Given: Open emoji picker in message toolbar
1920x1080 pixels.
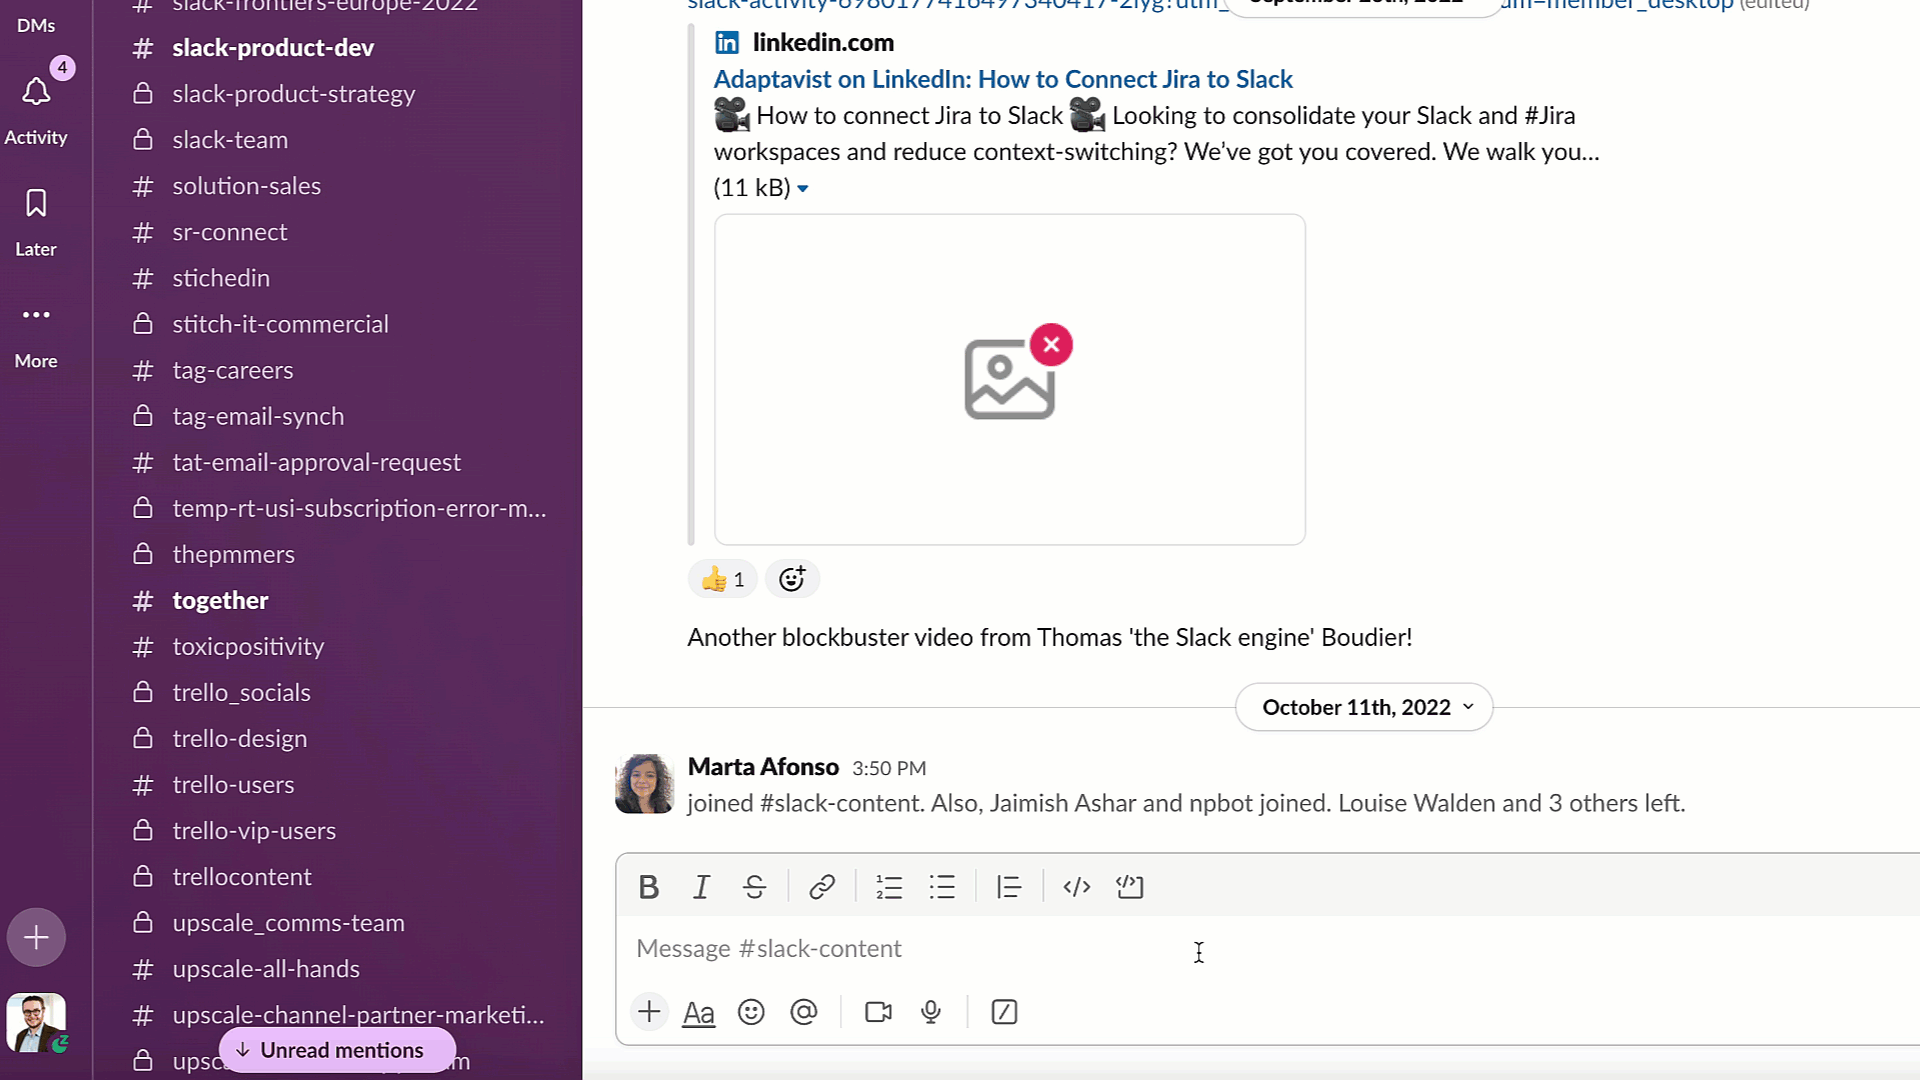Looking at the screenshot, I should (x=752, y=1013).
